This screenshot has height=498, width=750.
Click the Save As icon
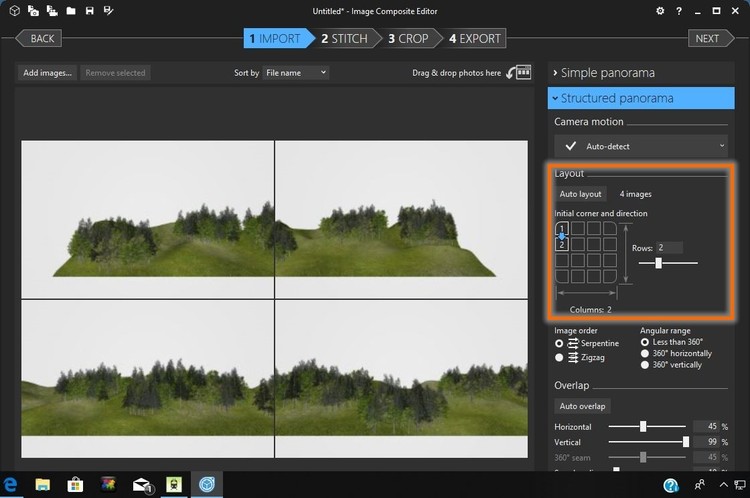pos(108,11)
